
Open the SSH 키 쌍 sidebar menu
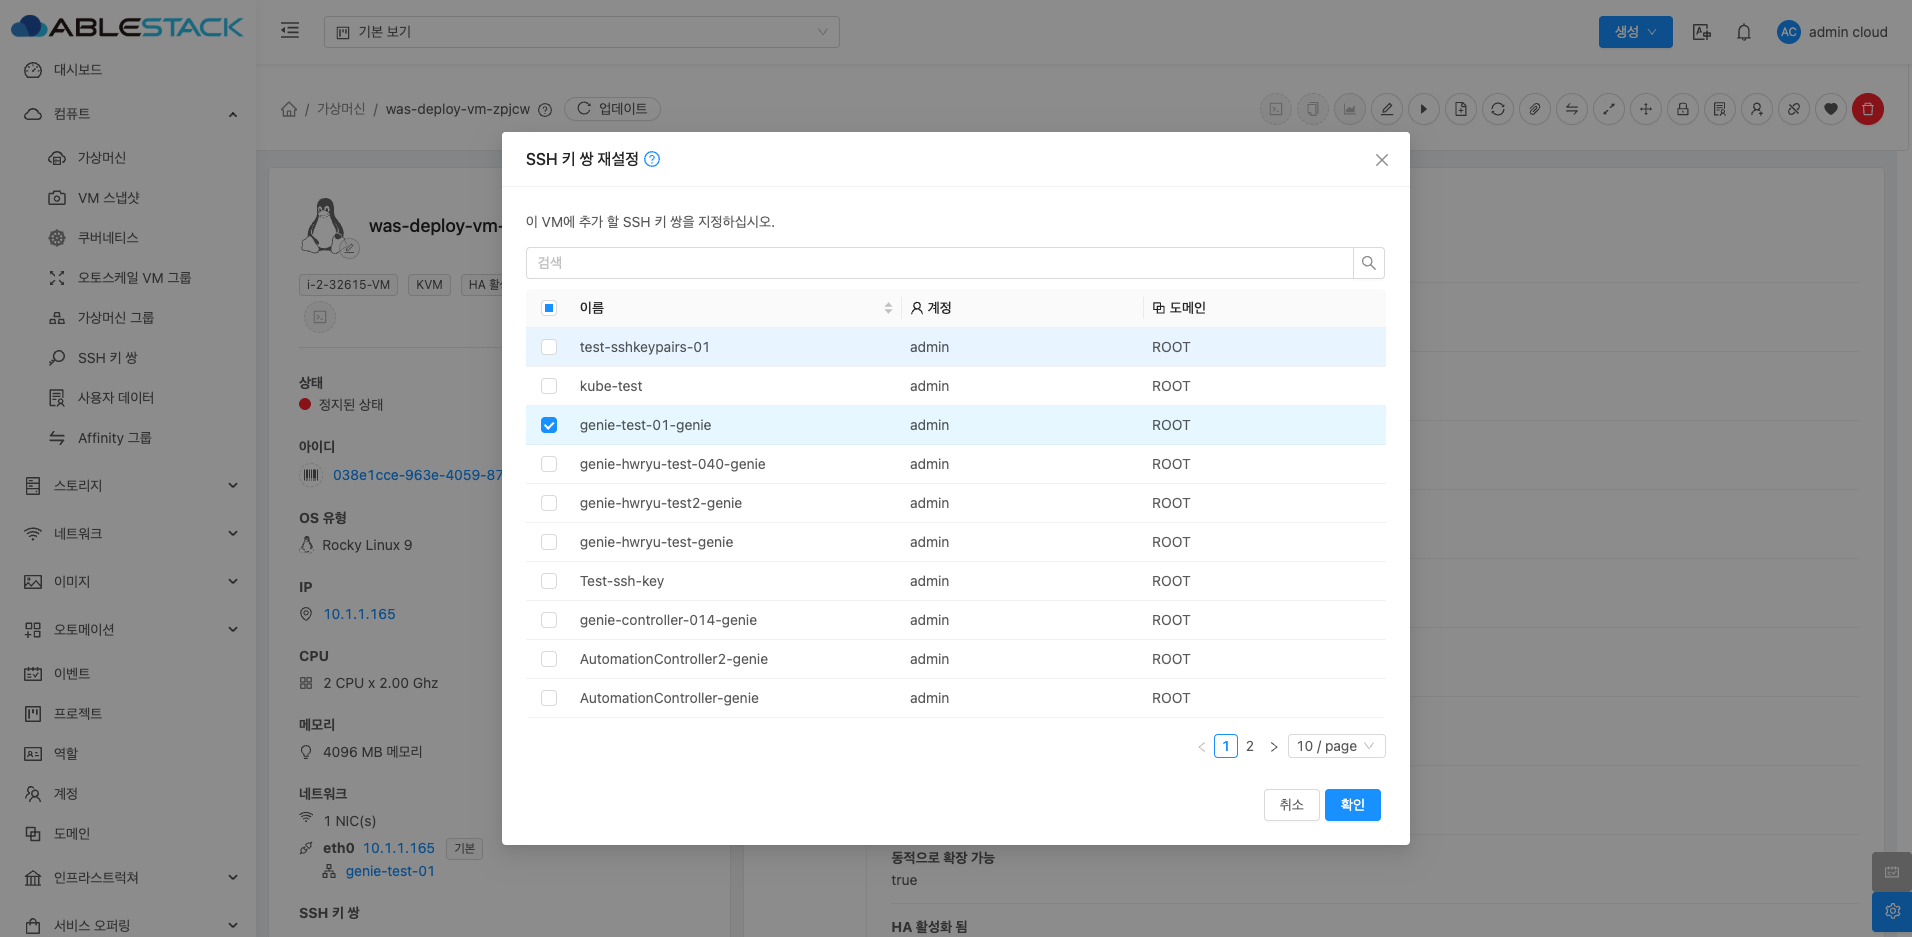point(108,358)
